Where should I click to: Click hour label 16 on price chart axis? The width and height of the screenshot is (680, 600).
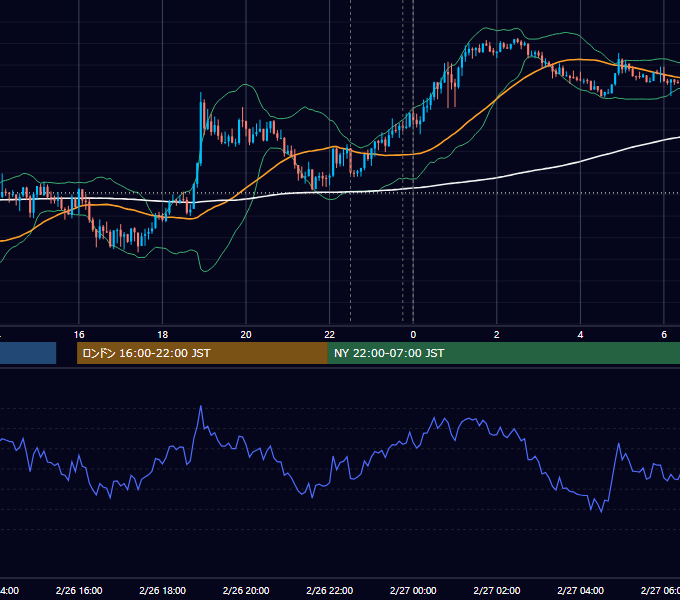(79, 335)
